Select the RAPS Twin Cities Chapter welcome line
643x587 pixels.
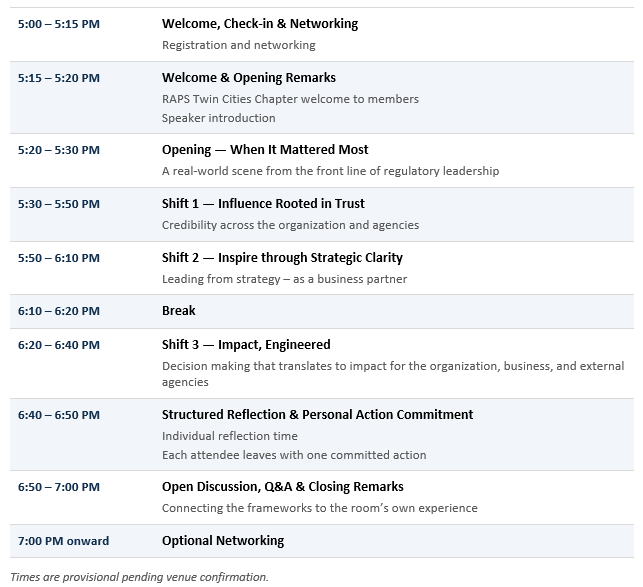290,99
